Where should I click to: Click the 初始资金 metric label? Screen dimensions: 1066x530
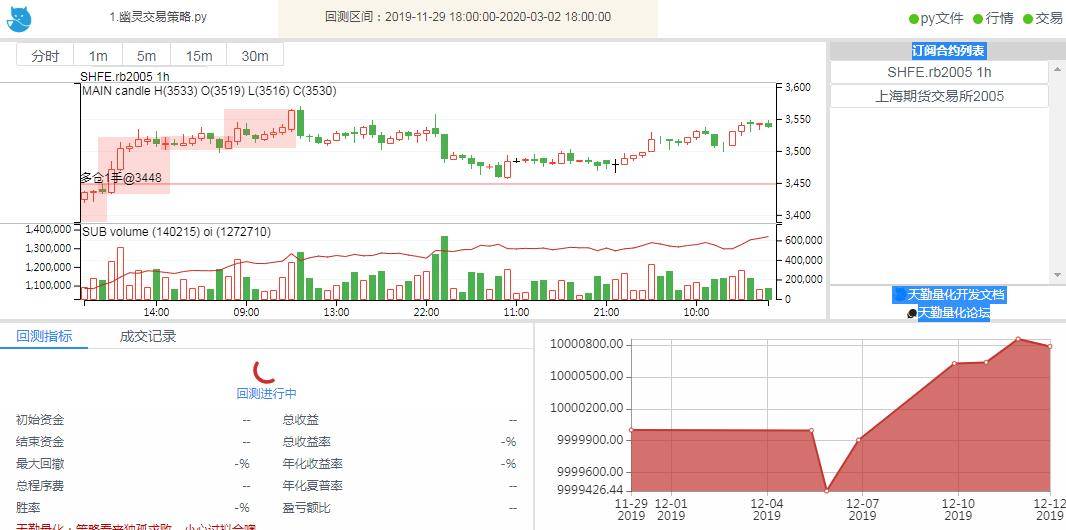[x=40, y=421]
